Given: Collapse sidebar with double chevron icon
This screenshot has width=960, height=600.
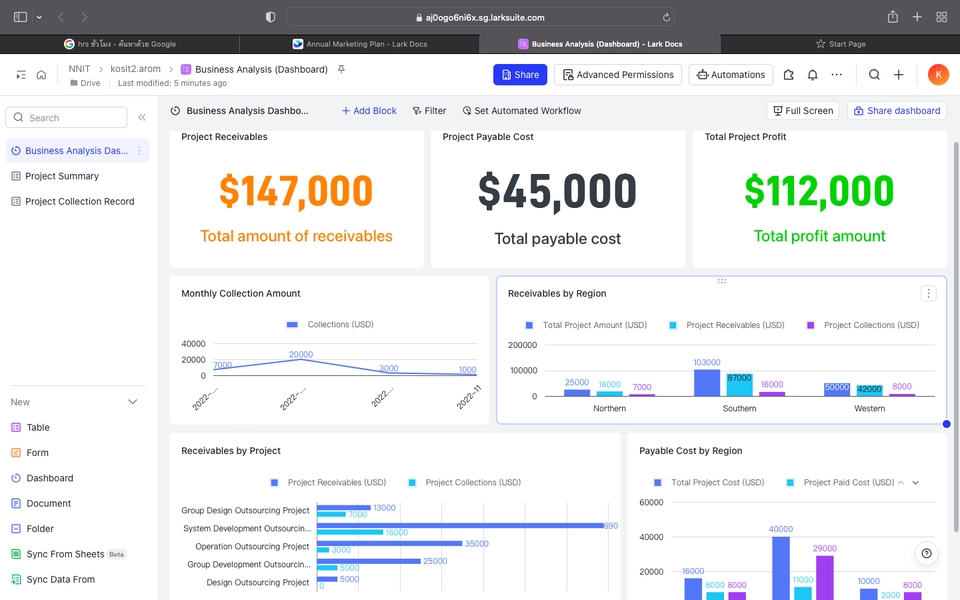Looking at the screenshot, I should tap(142, 117).
